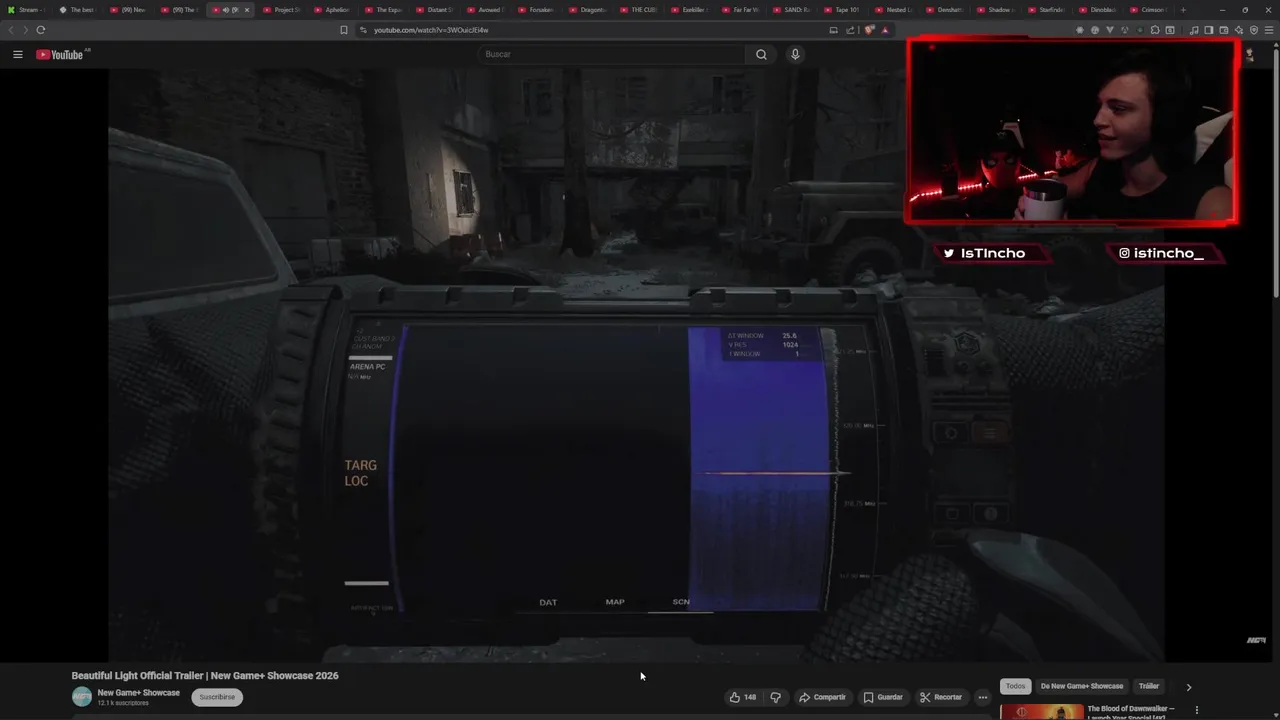
Task: Select the 'Tráiler' filter chip
Action: (1149, 686)
